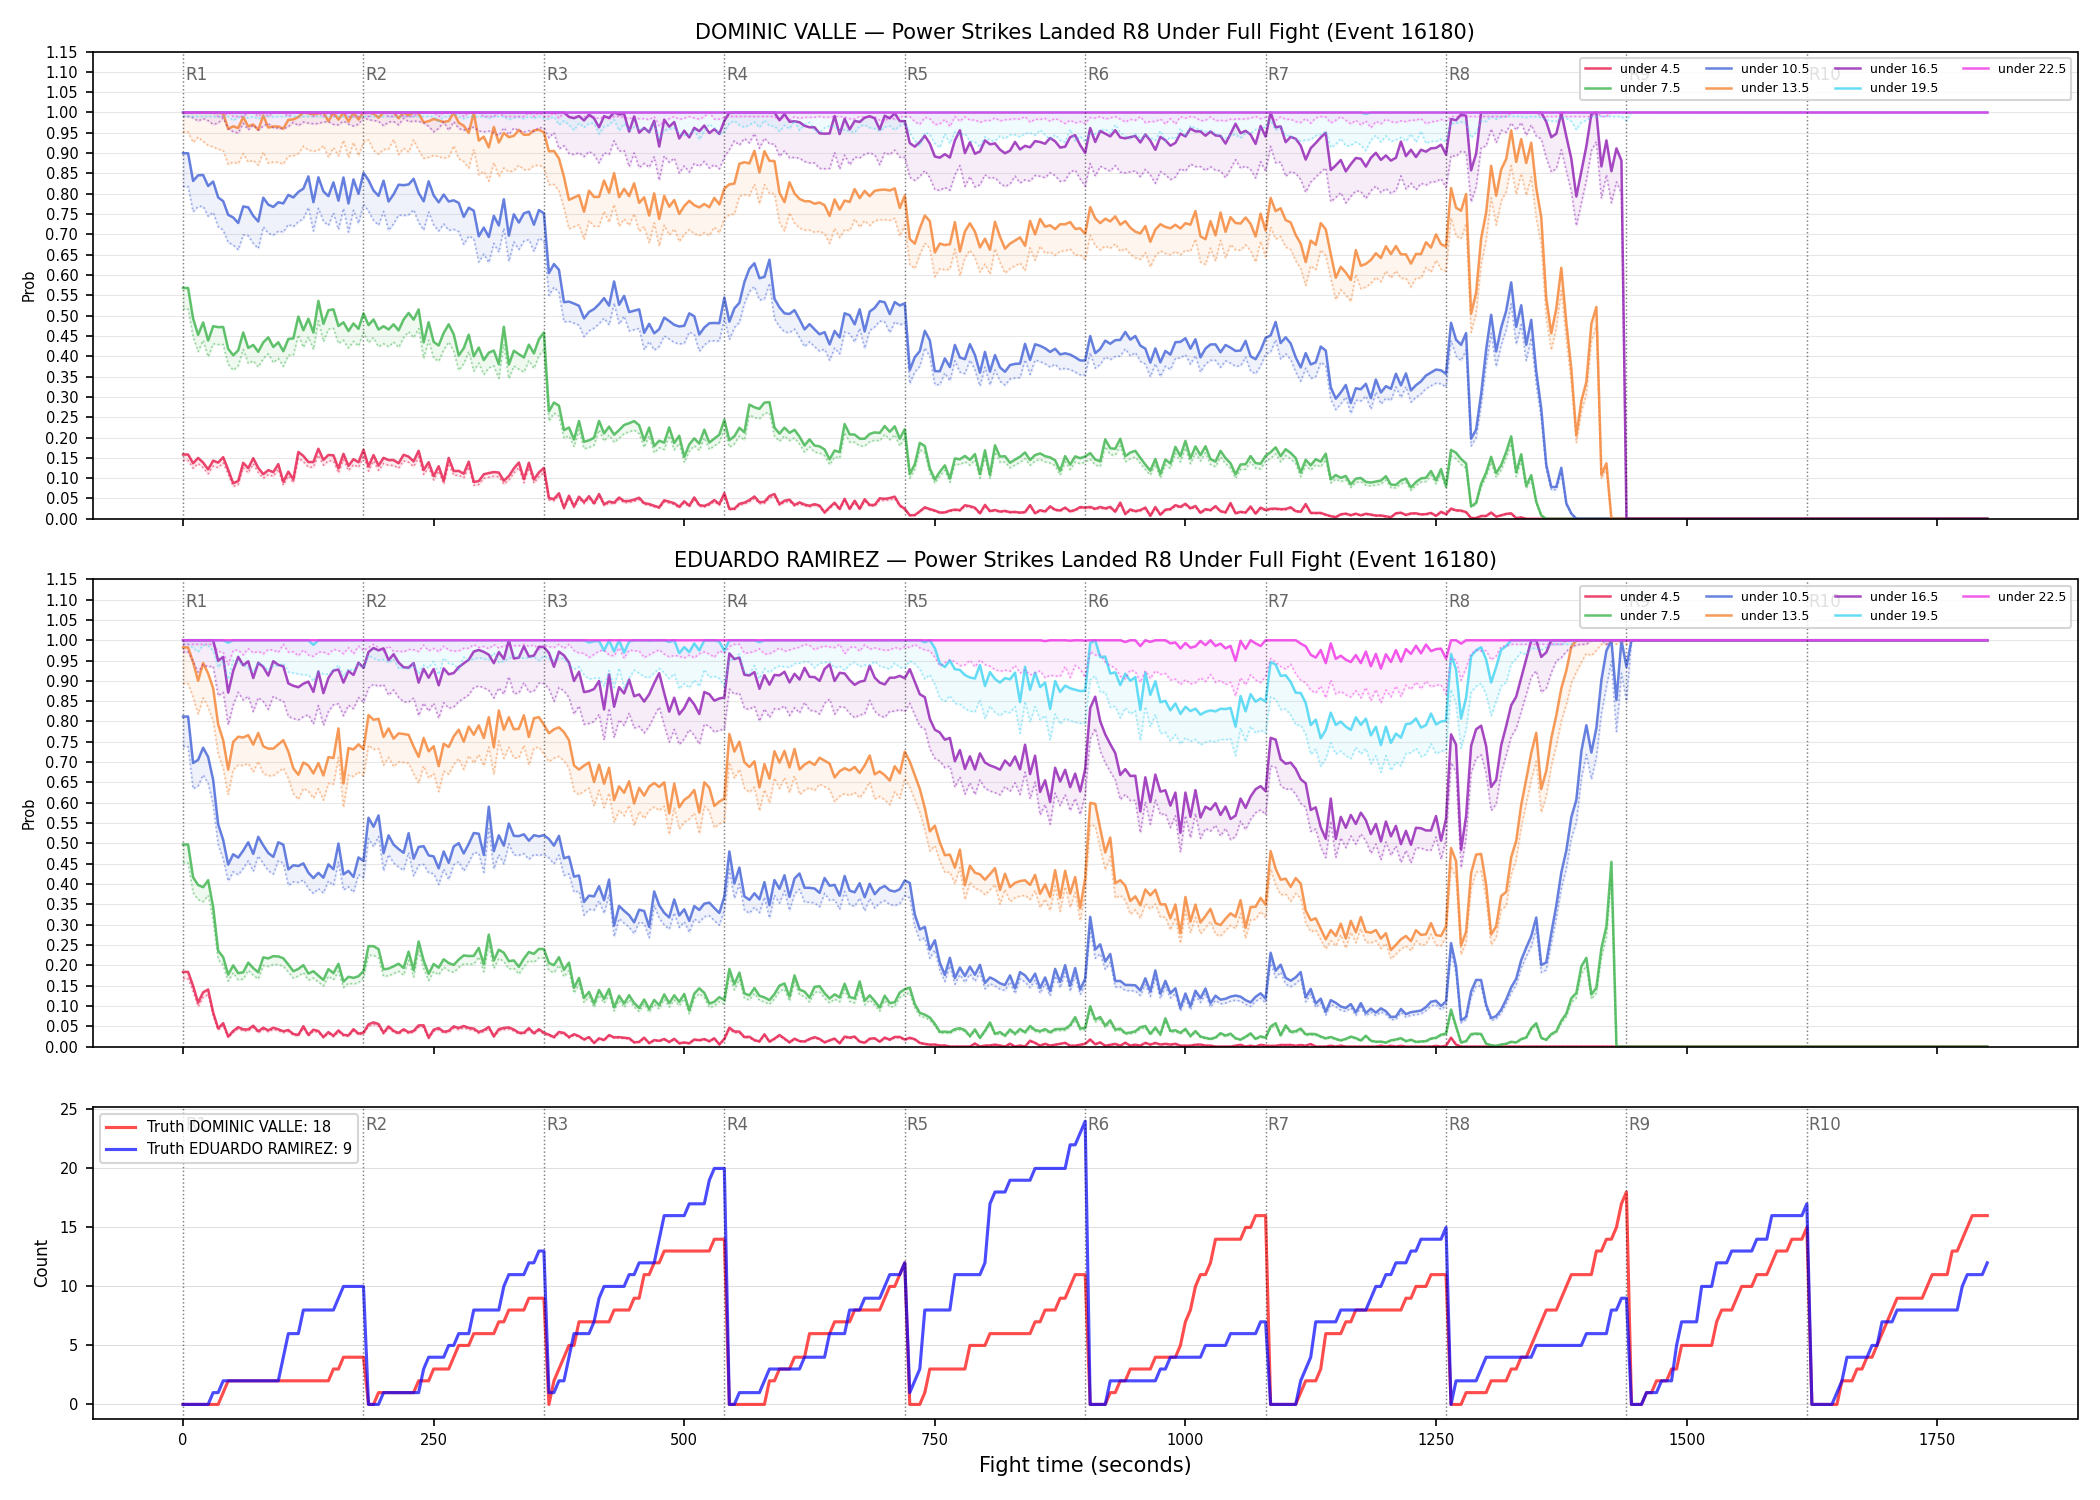Click R2 round marker in the Count chart
Image resolution: width=2100 pixels, height=1500 pixels.
coord(376,1124)
